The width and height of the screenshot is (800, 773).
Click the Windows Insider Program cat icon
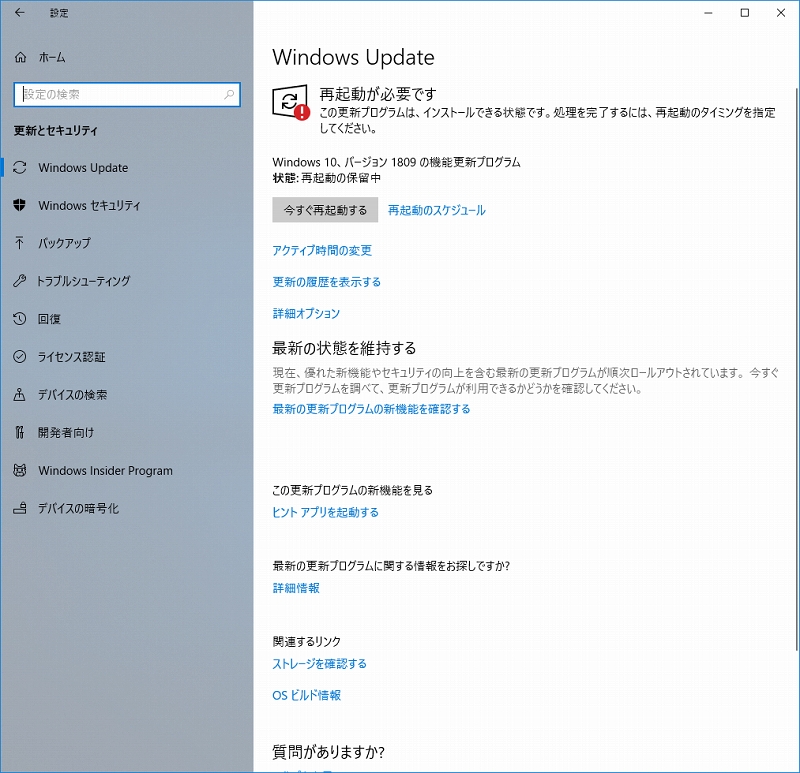click(x=19, y=470)
